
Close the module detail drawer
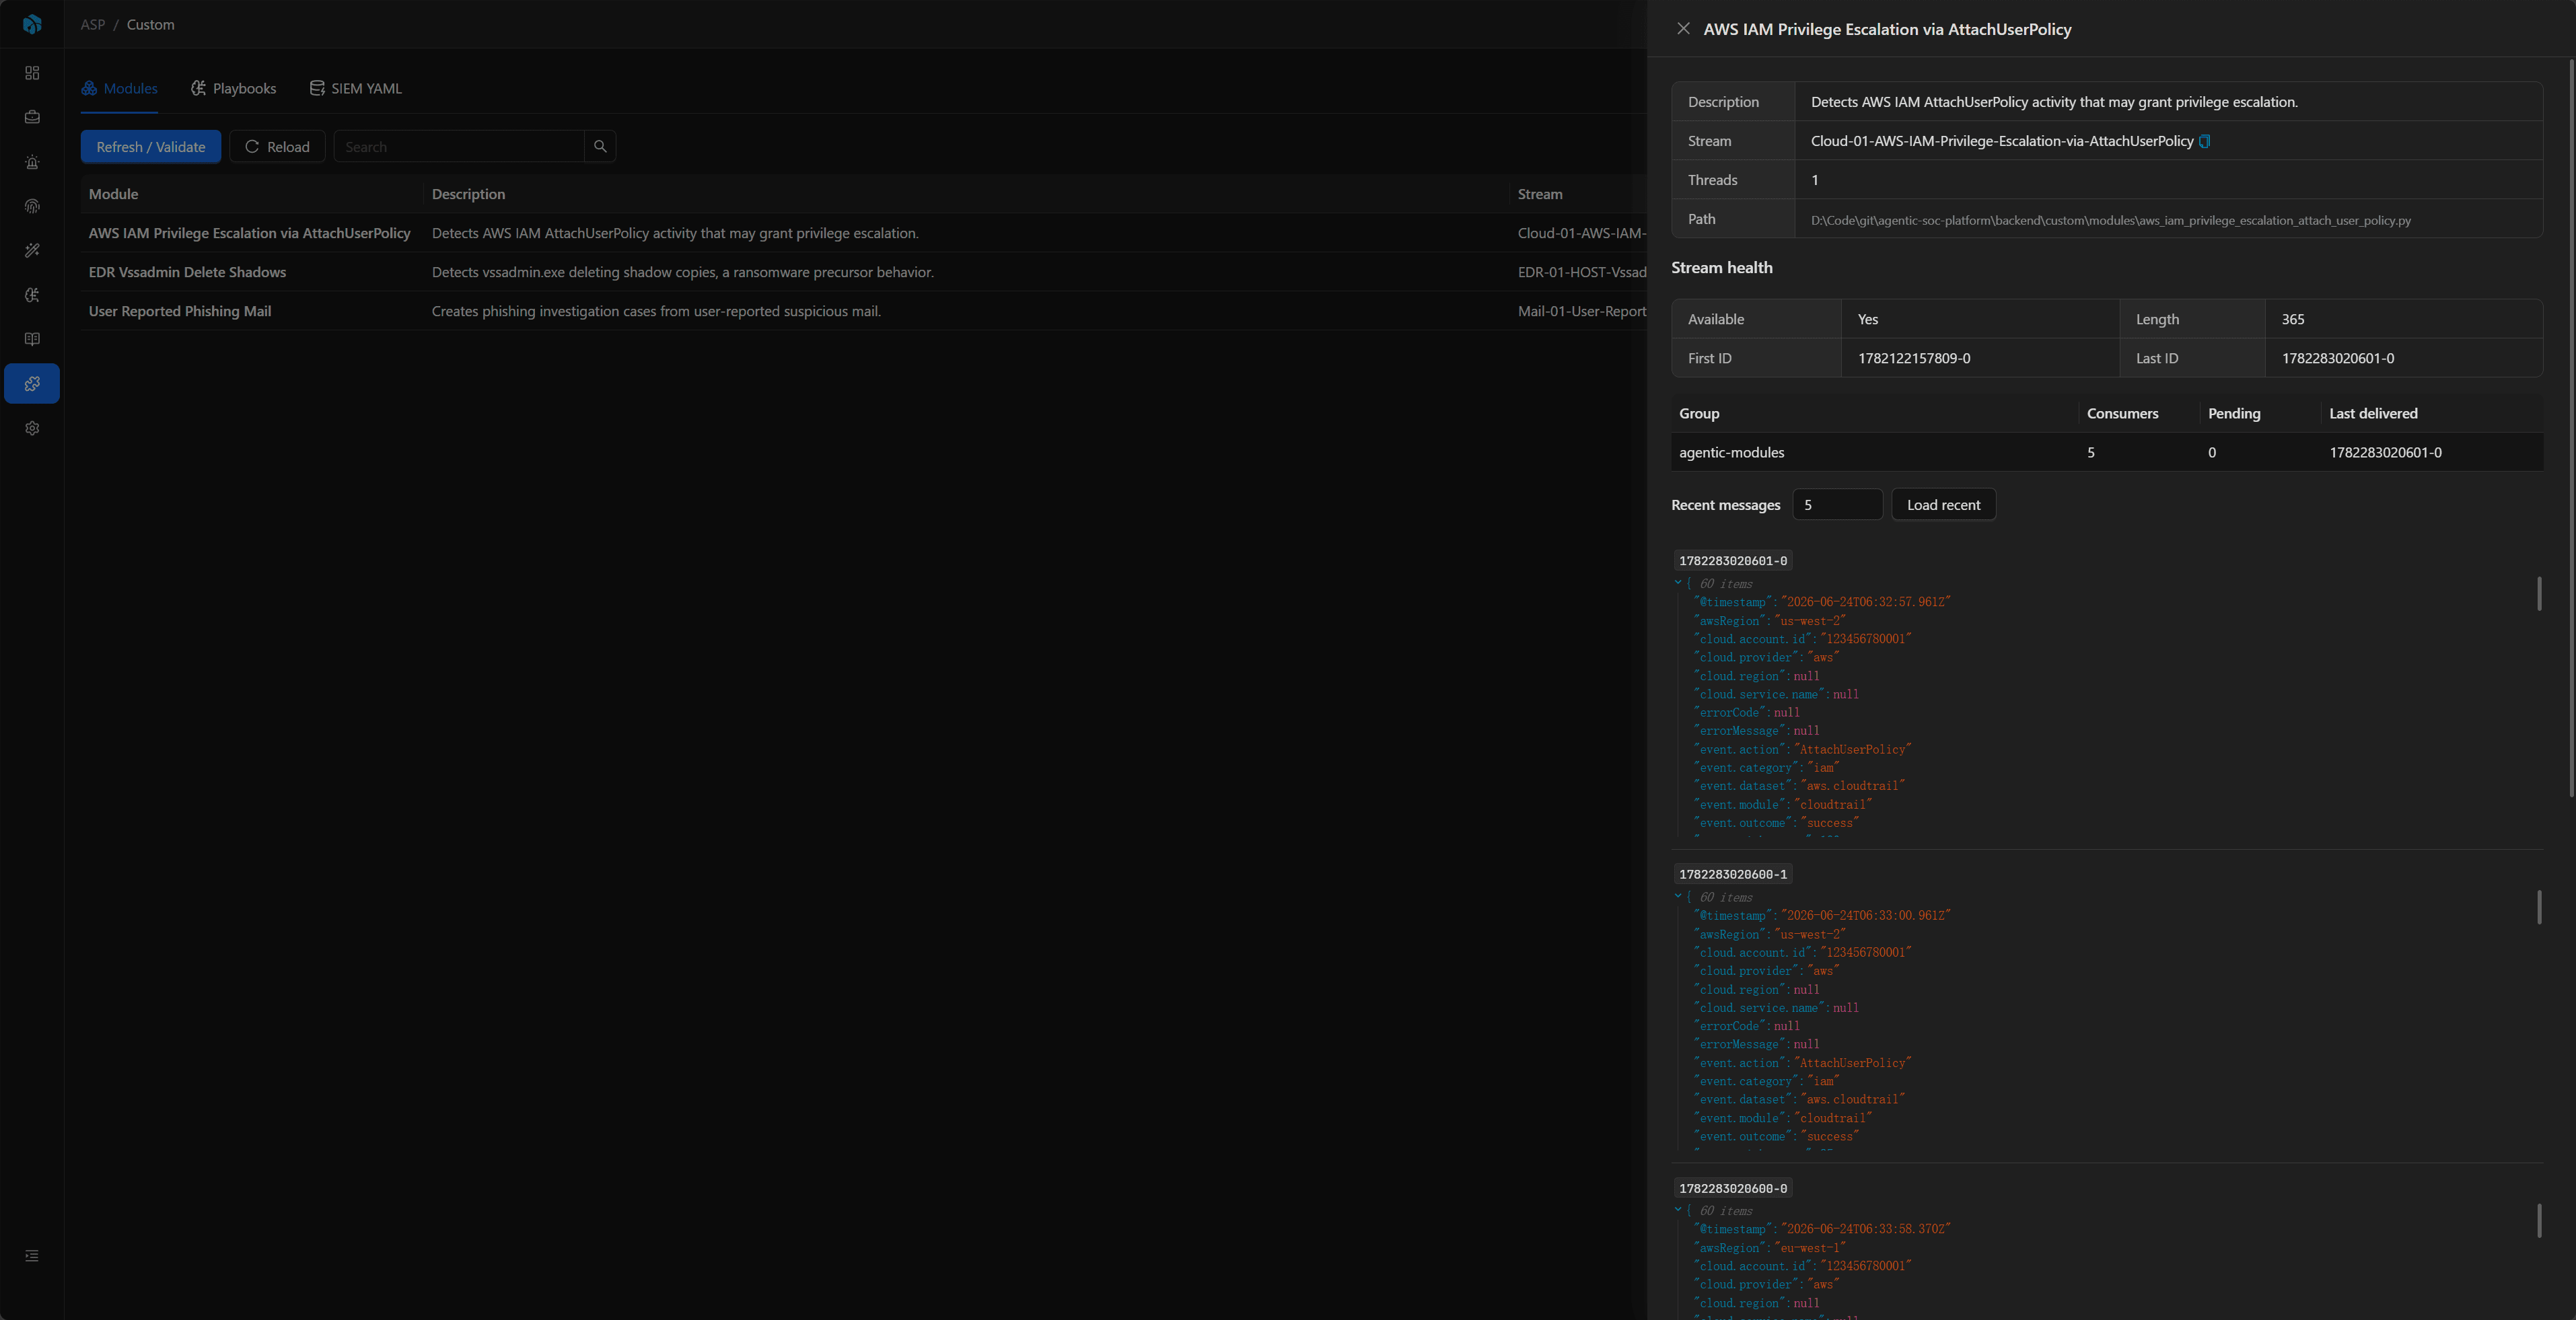coord(1683,29)
